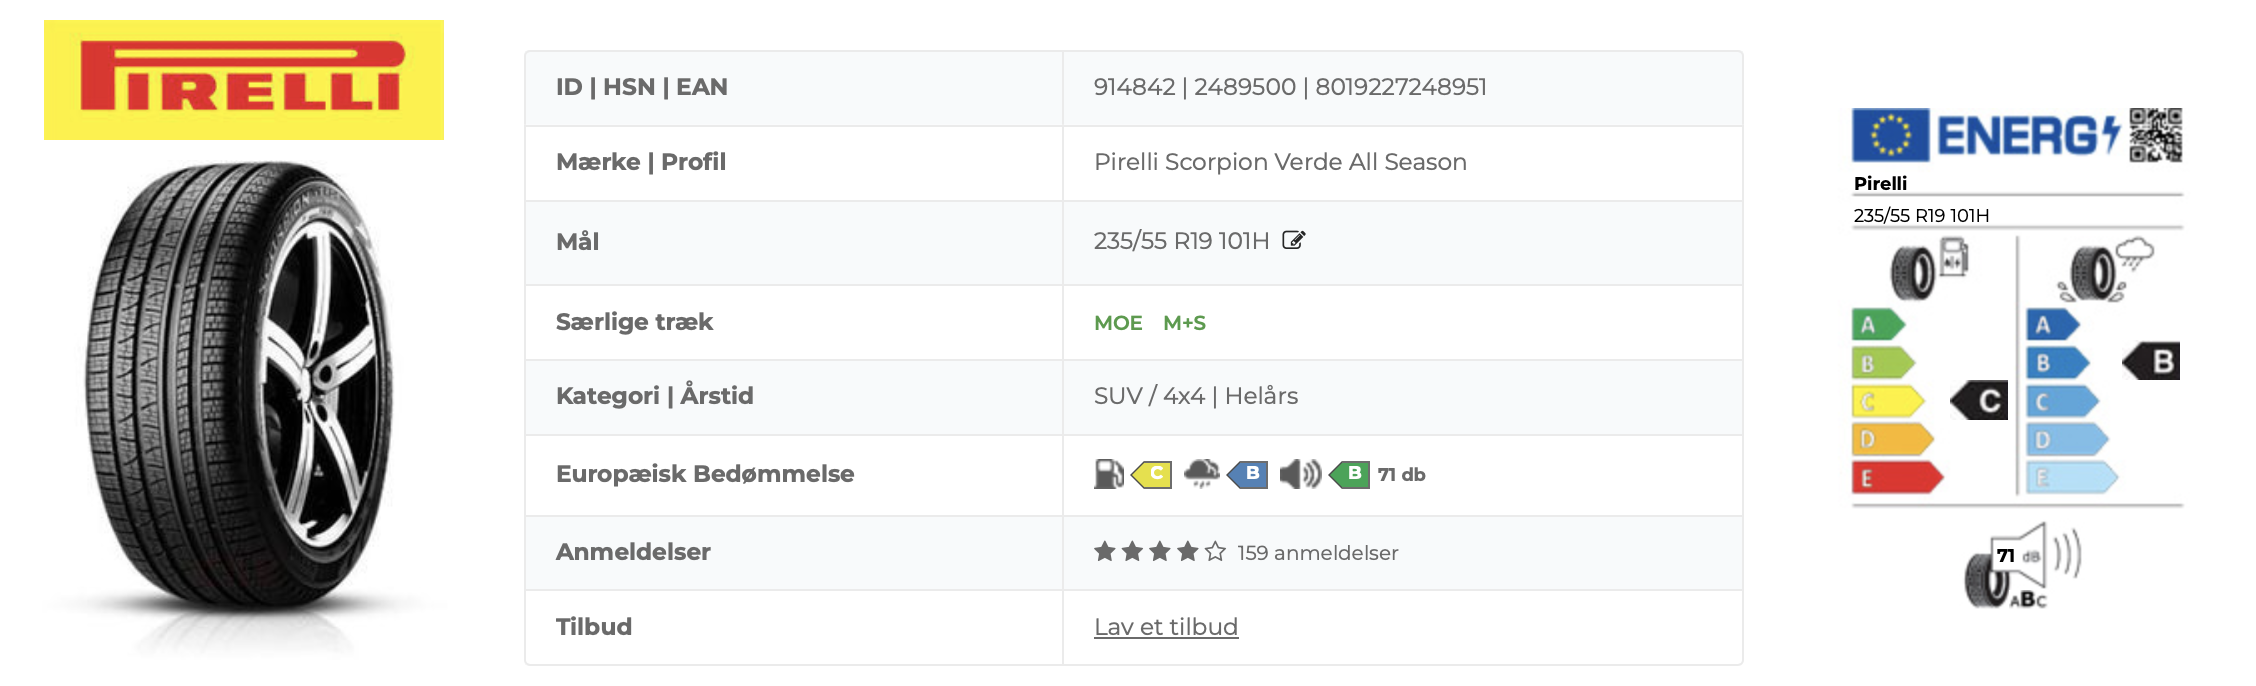The image size is (2256, 686).
Task: Click the yellow fuel rating C badge
Action: [1153, 474]
